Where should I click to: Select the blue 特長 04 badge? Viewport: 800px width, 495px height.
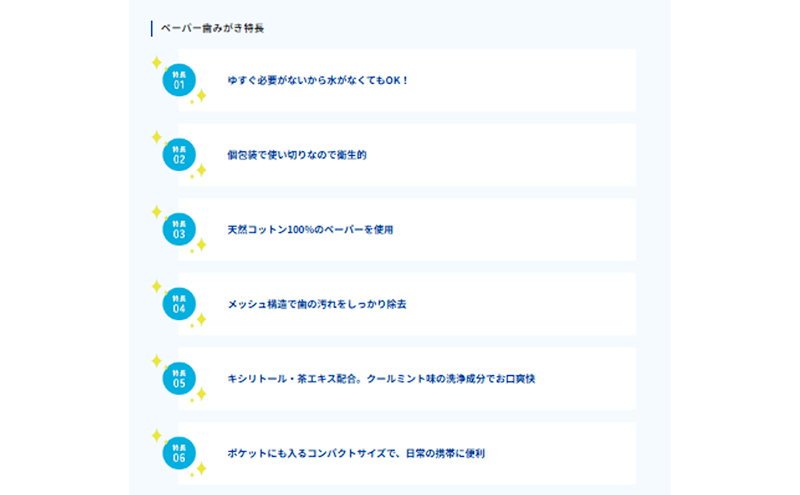click(x=179, y=303)
